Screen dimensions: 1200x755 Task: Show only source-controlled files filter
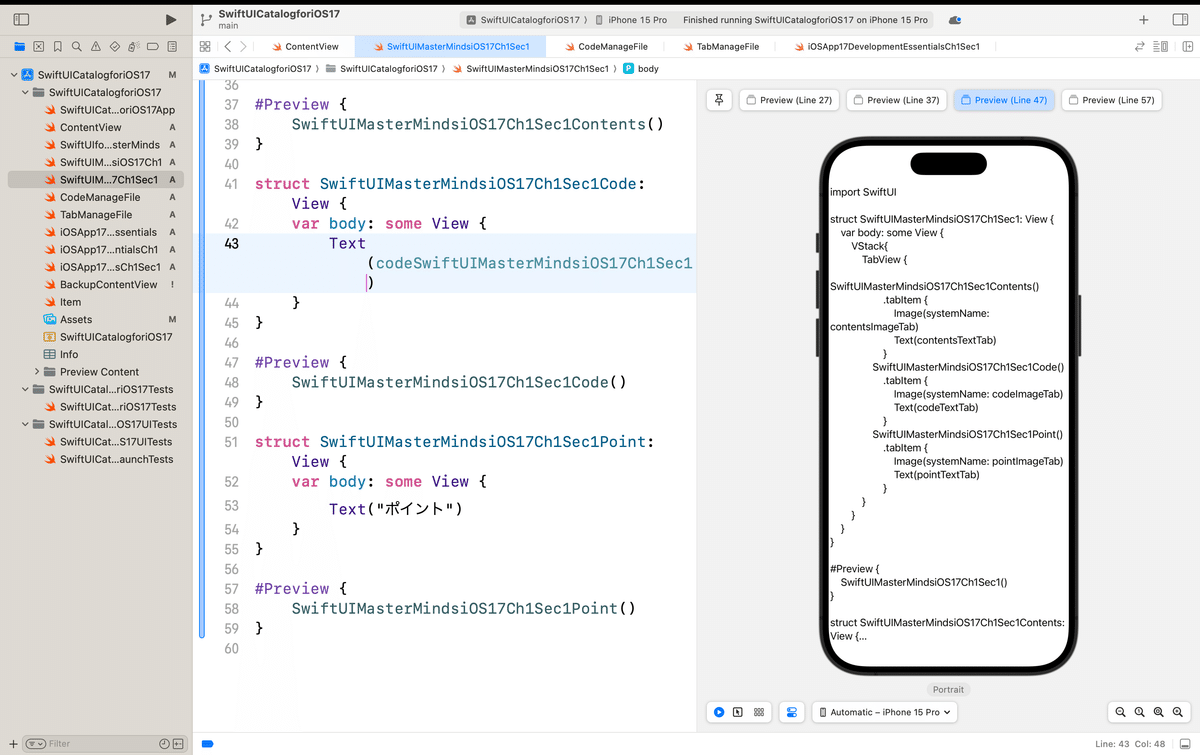pos(178,744)
